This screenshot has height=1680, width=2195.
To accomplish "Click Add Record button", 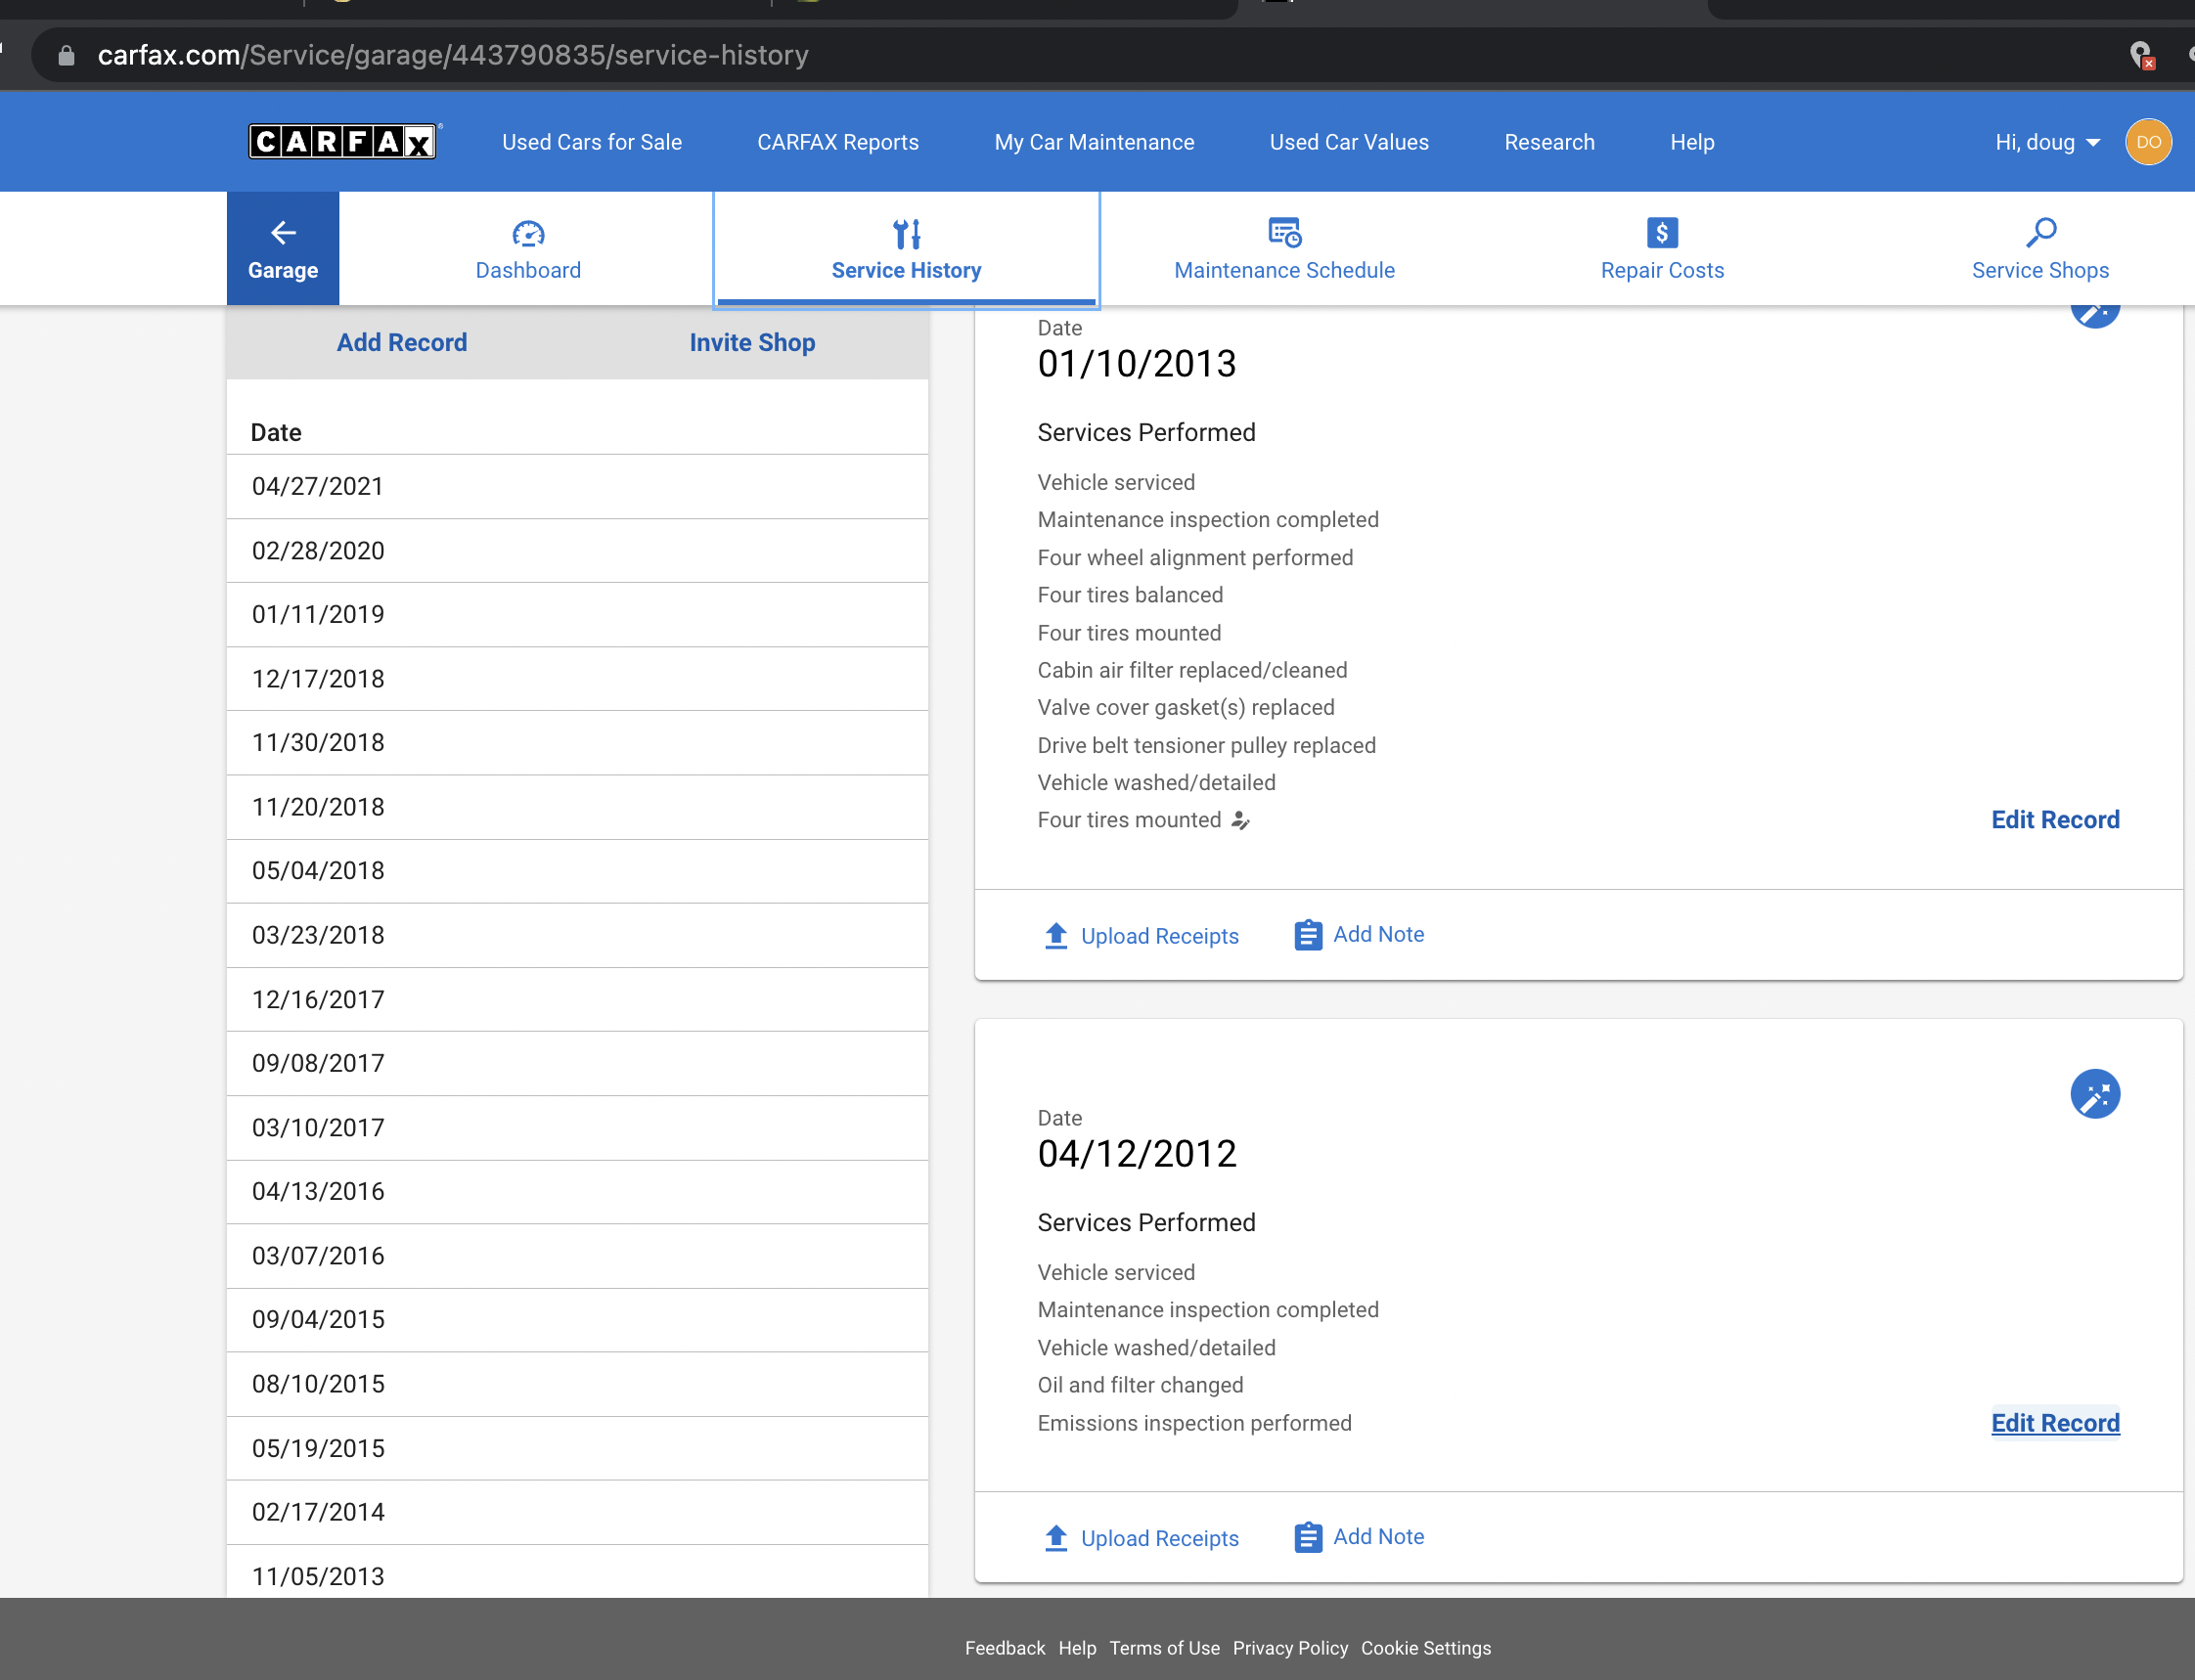I will (x=402, y=342).
